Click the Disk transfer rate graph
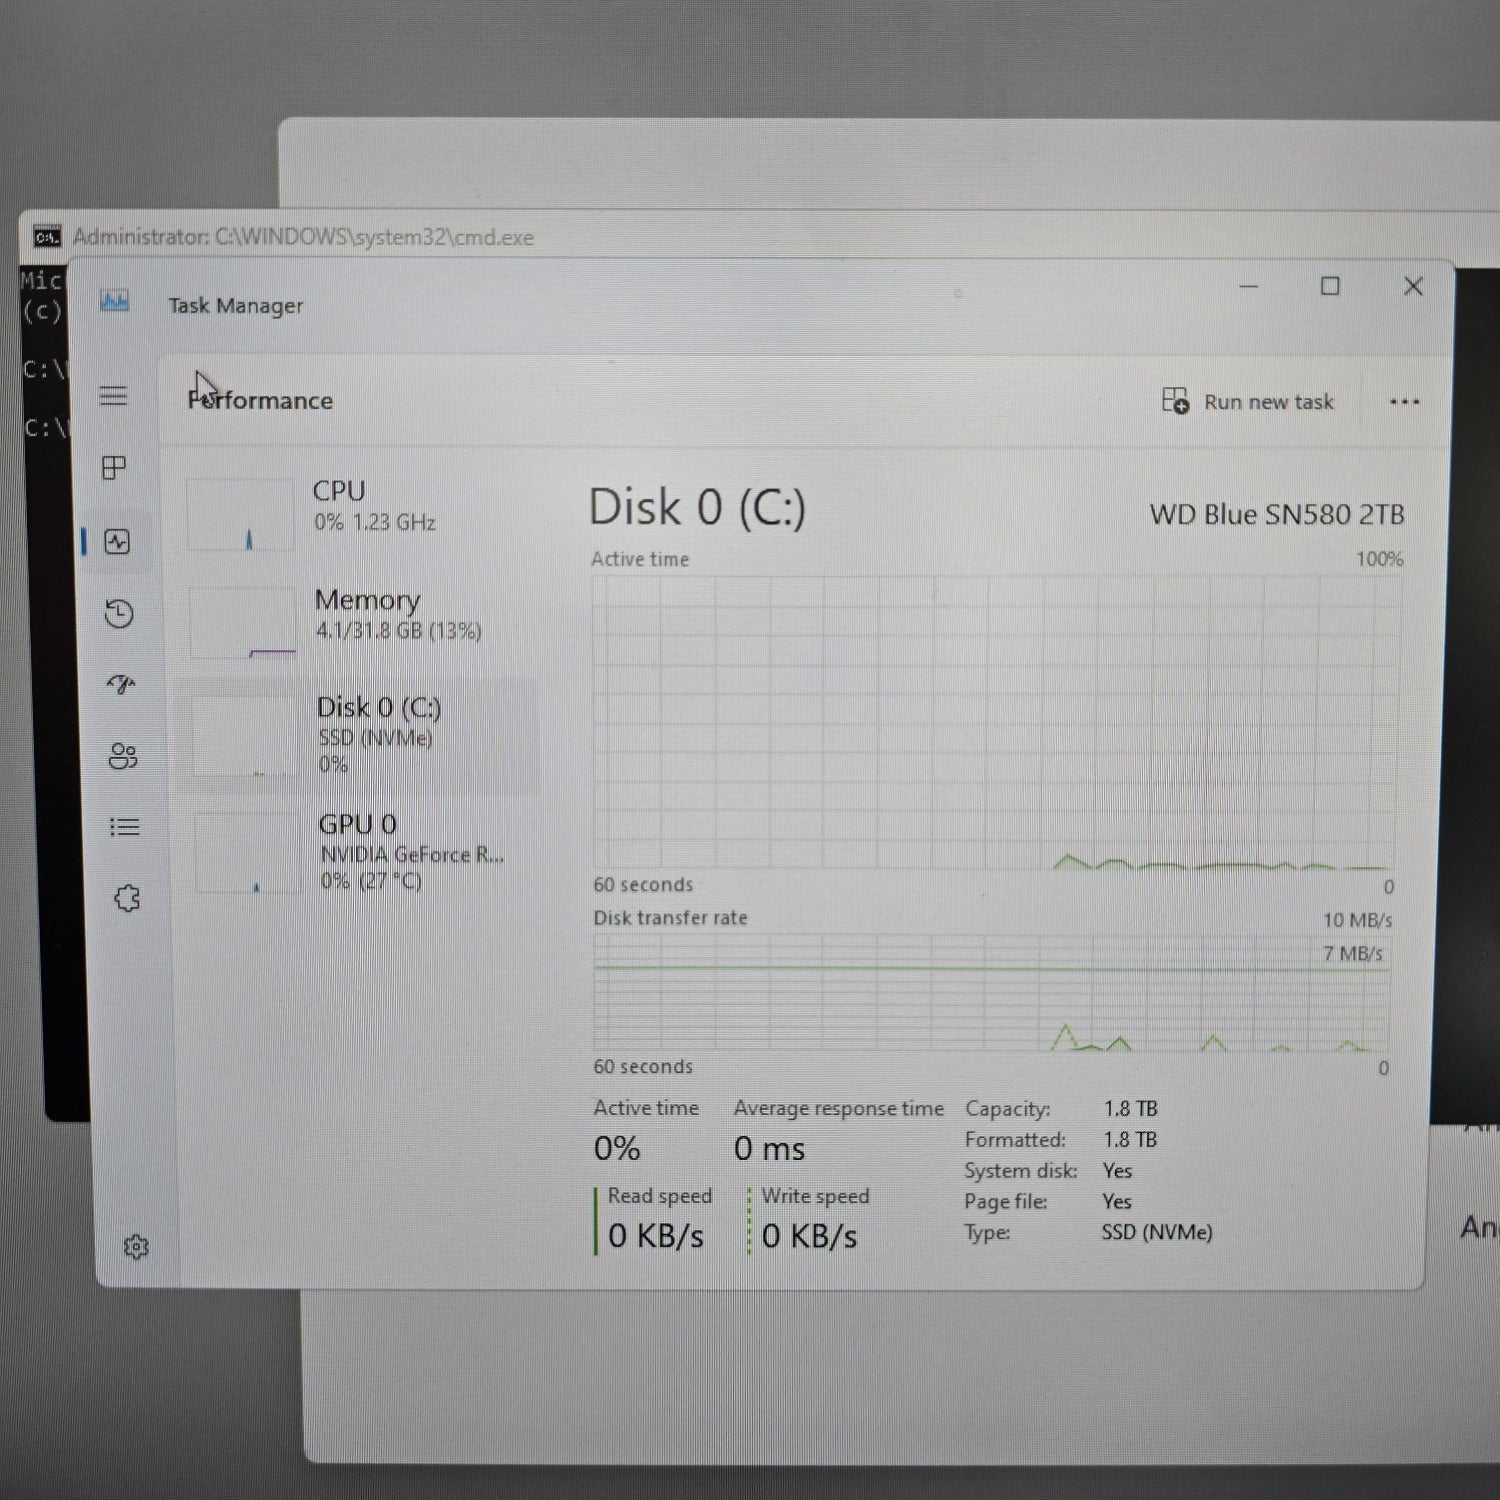The width and height of the screenshot is (1500, 1500). coord(990,993)
